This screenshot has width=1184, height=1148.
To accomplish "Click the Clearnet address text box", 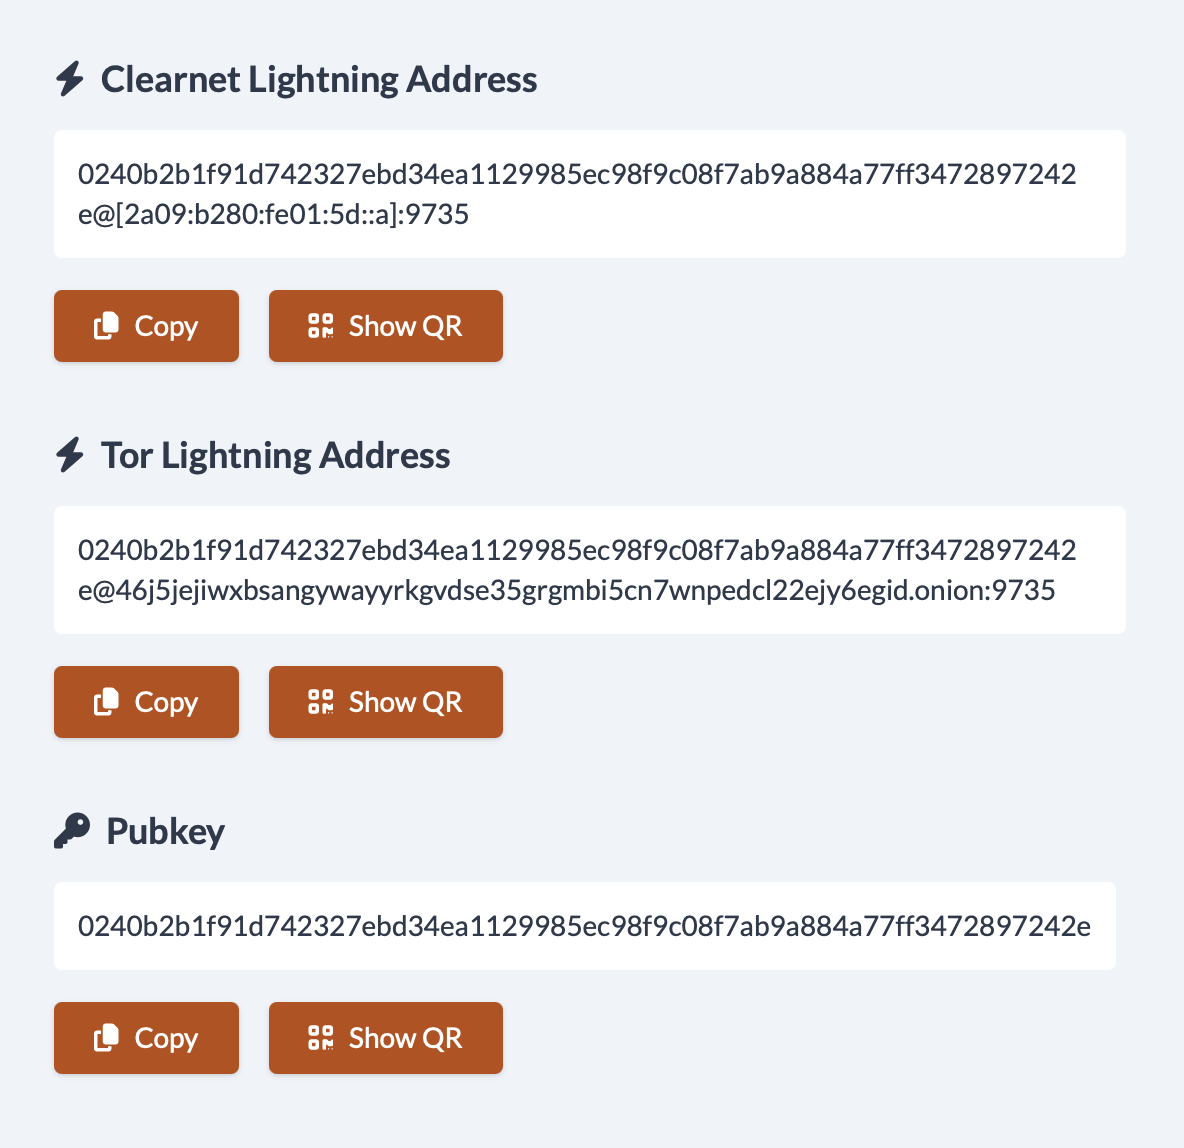I will [x=589, y=194].
